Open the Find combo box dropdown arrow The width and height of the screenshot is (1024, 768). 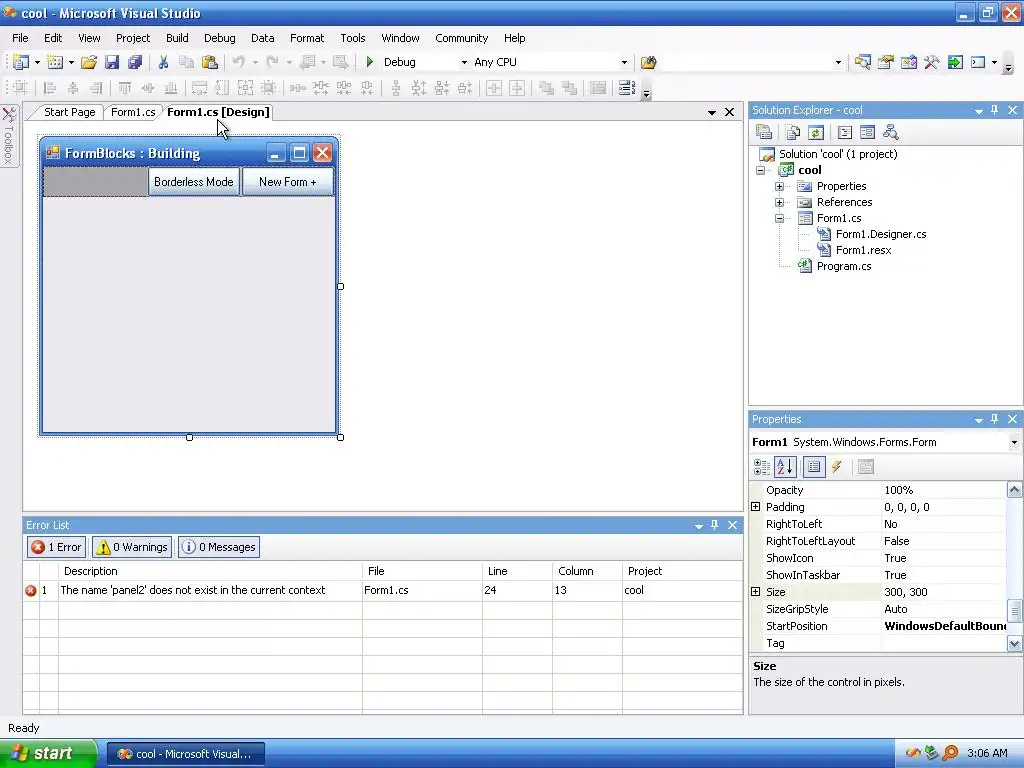click(839, 63)
